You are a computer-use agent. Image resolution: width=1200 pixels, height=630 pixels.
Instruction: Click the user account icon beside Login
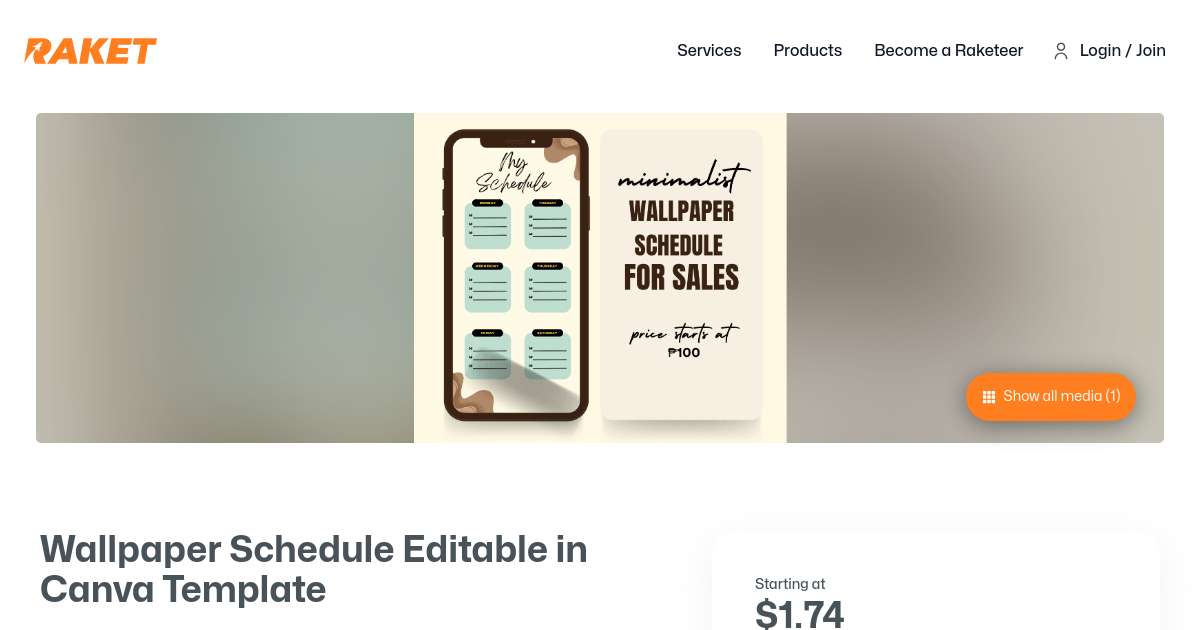click(1061, 51)
